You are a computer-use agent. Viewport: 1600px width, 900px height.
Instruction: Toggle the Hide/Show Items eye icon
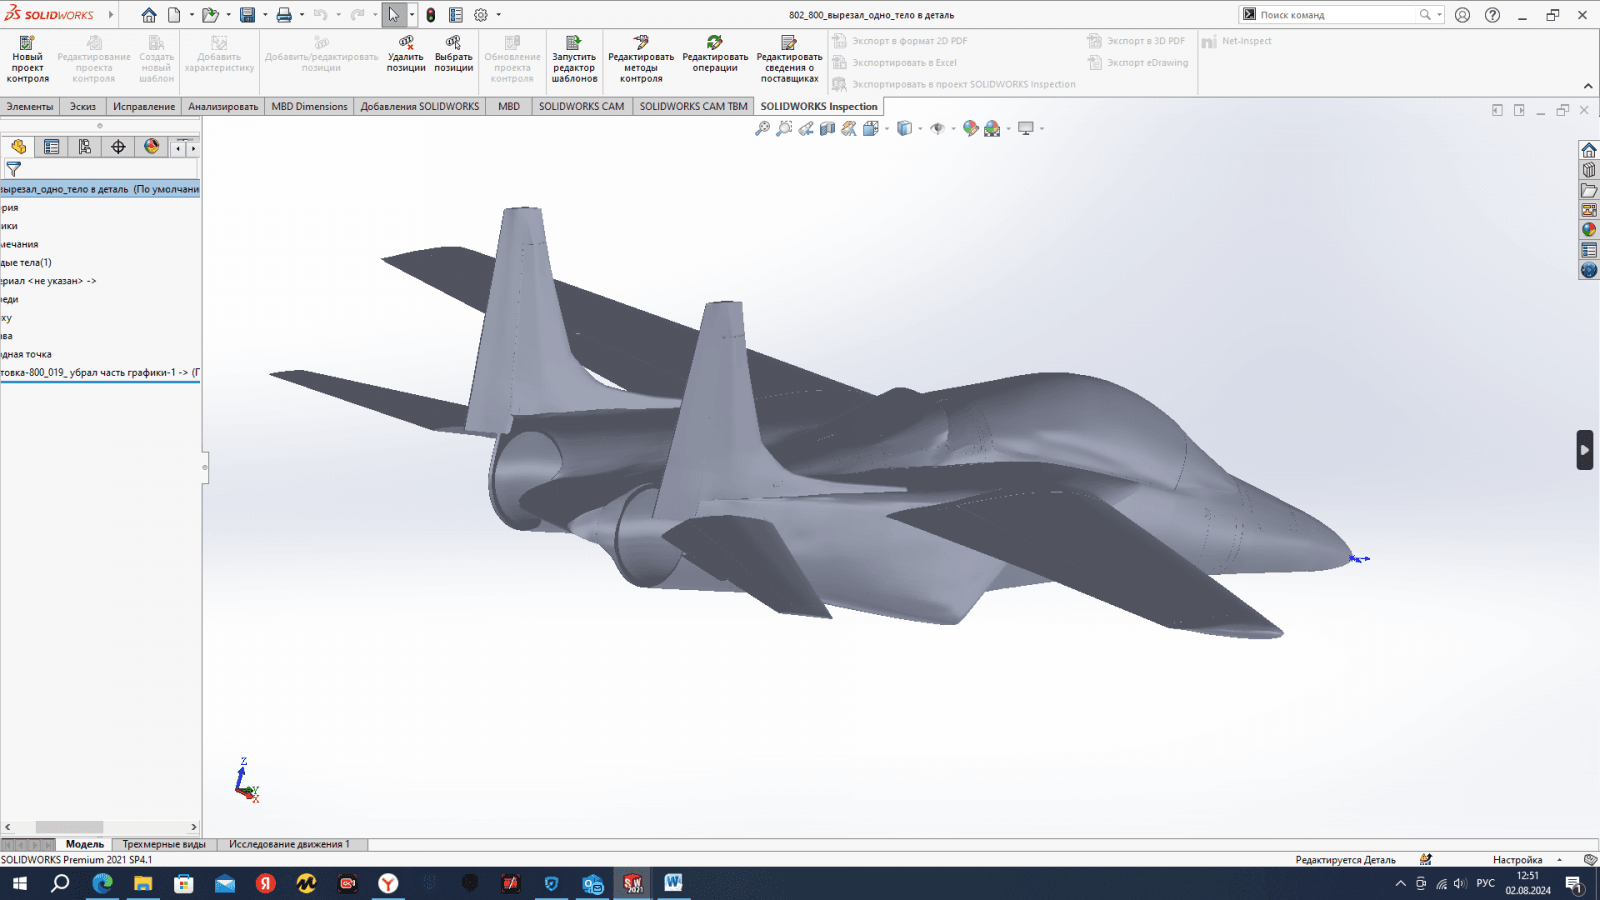click(937, 129)
